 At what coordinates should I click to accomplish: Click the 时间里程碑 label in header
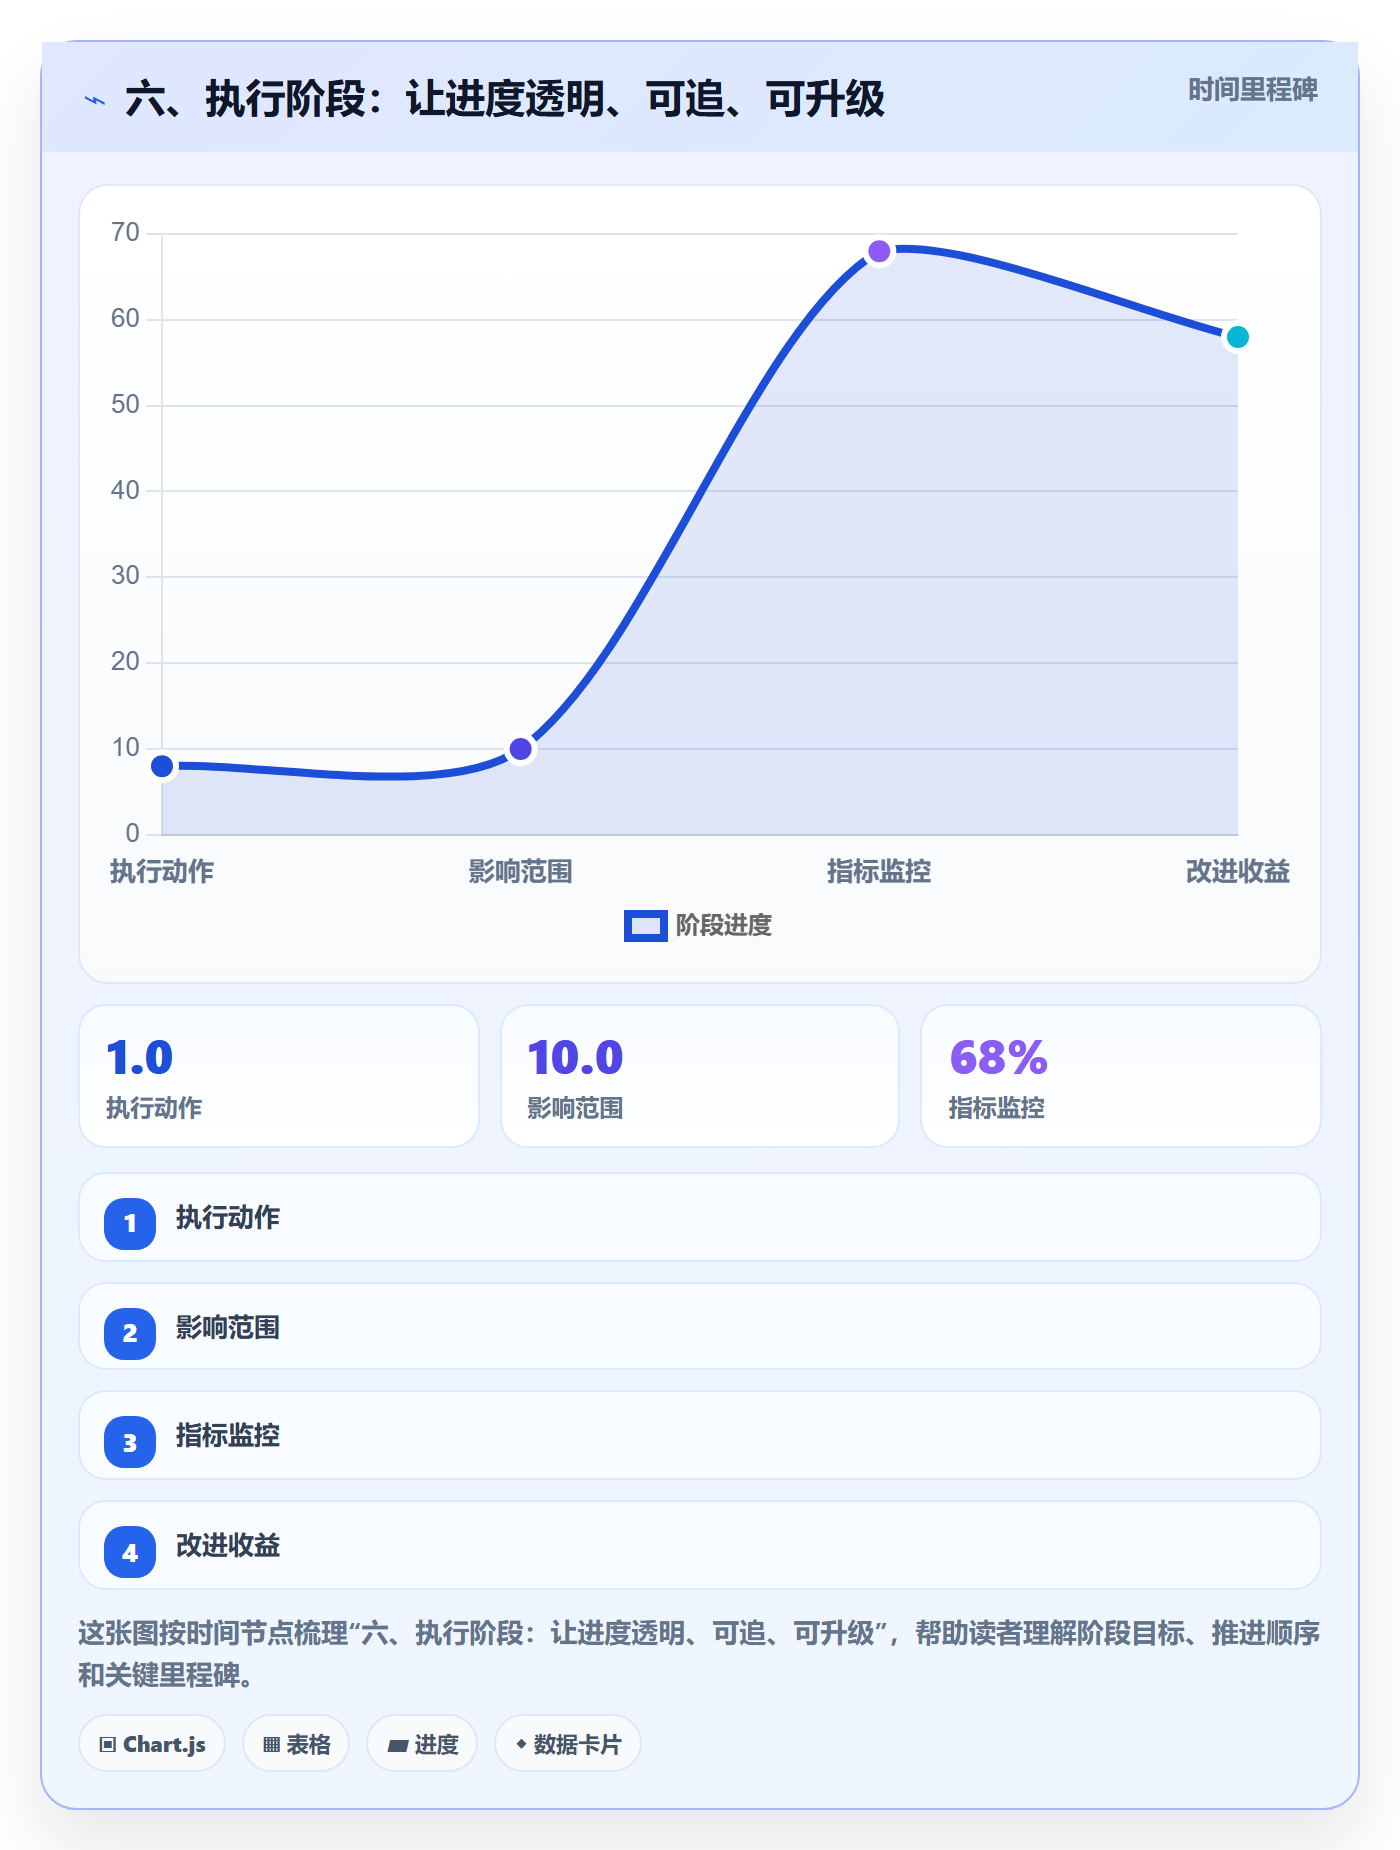pyautogui.click(x=1252, y=90)
